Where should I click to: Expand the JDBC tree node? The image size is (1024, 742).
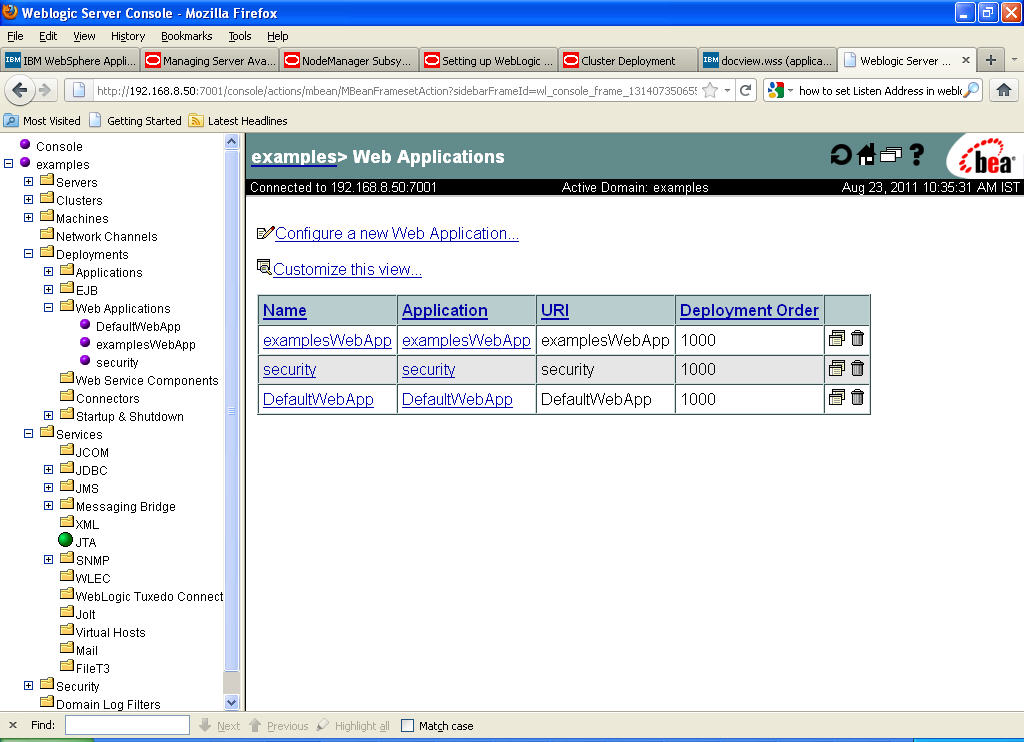(48, 469)
